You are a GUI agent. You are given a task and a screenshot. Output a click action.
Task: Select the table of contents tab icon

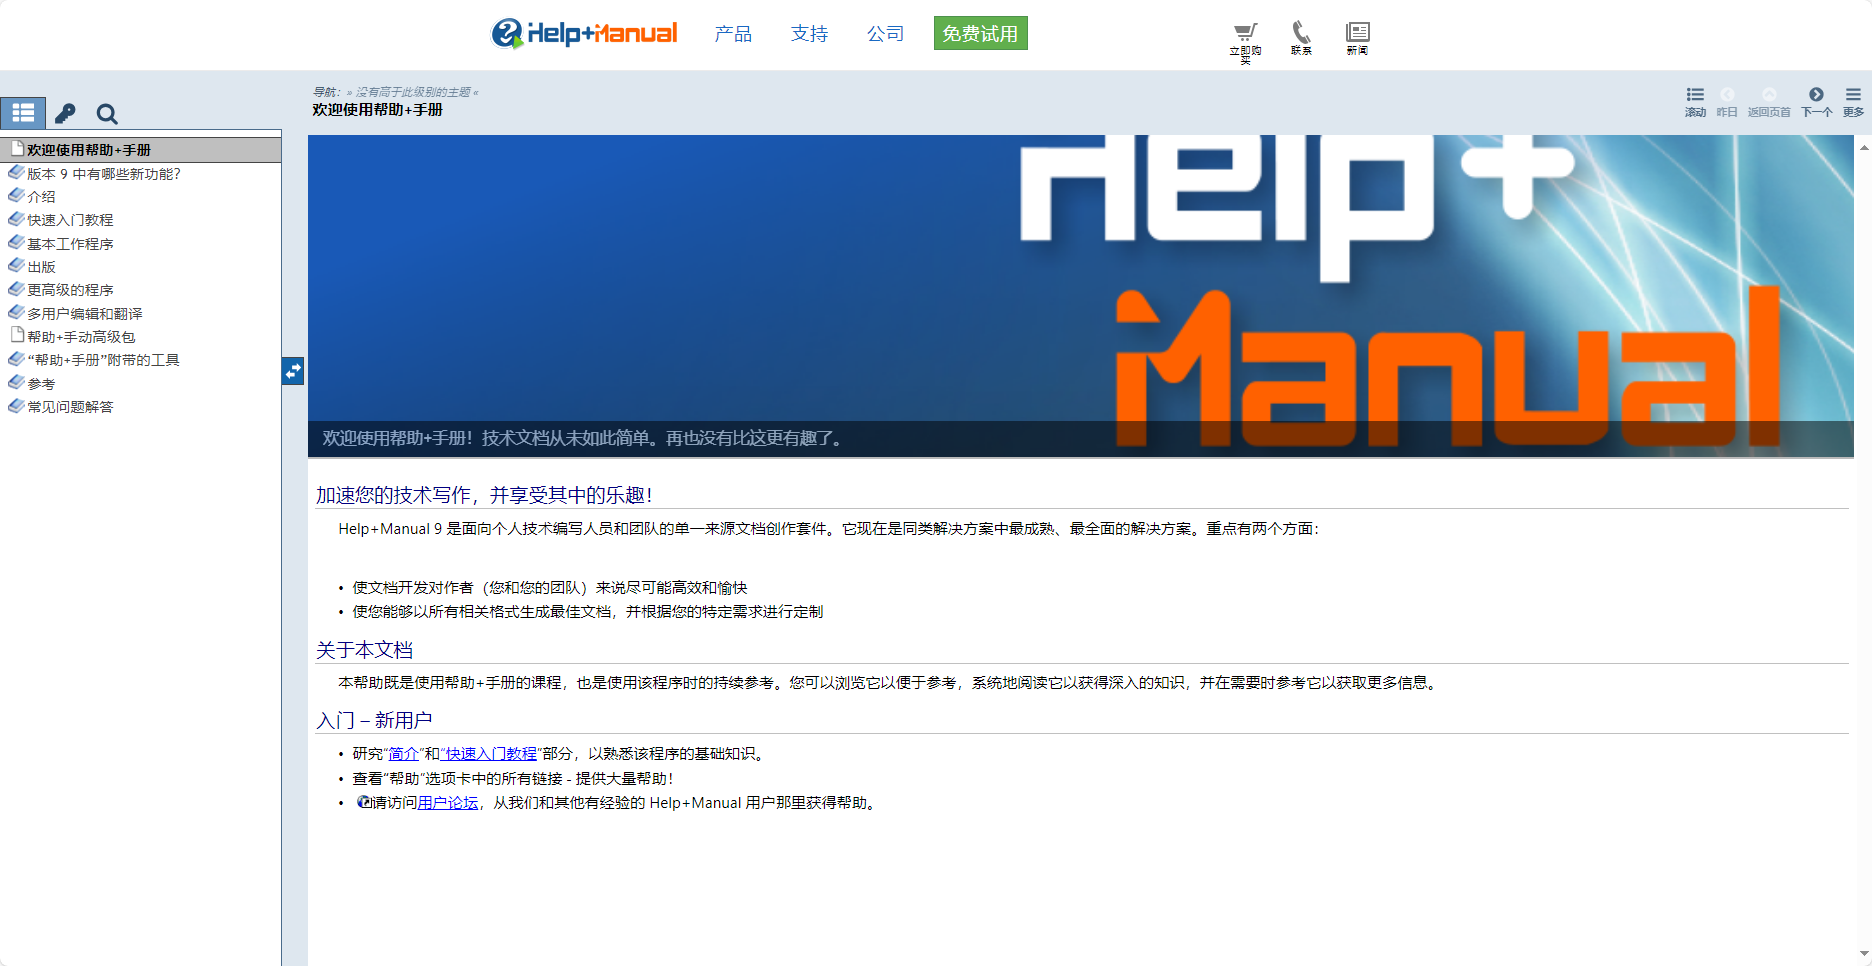[x=23, y=113]
